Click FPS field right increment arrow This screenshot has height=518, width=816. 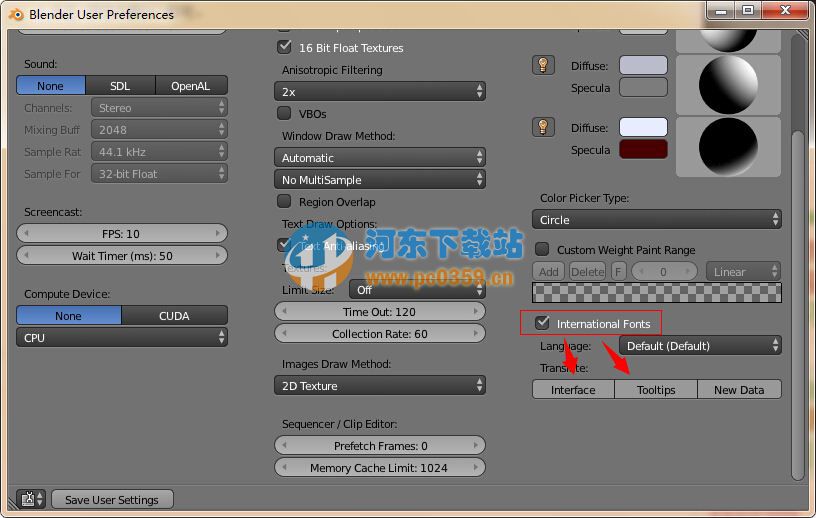pos(218,233)
